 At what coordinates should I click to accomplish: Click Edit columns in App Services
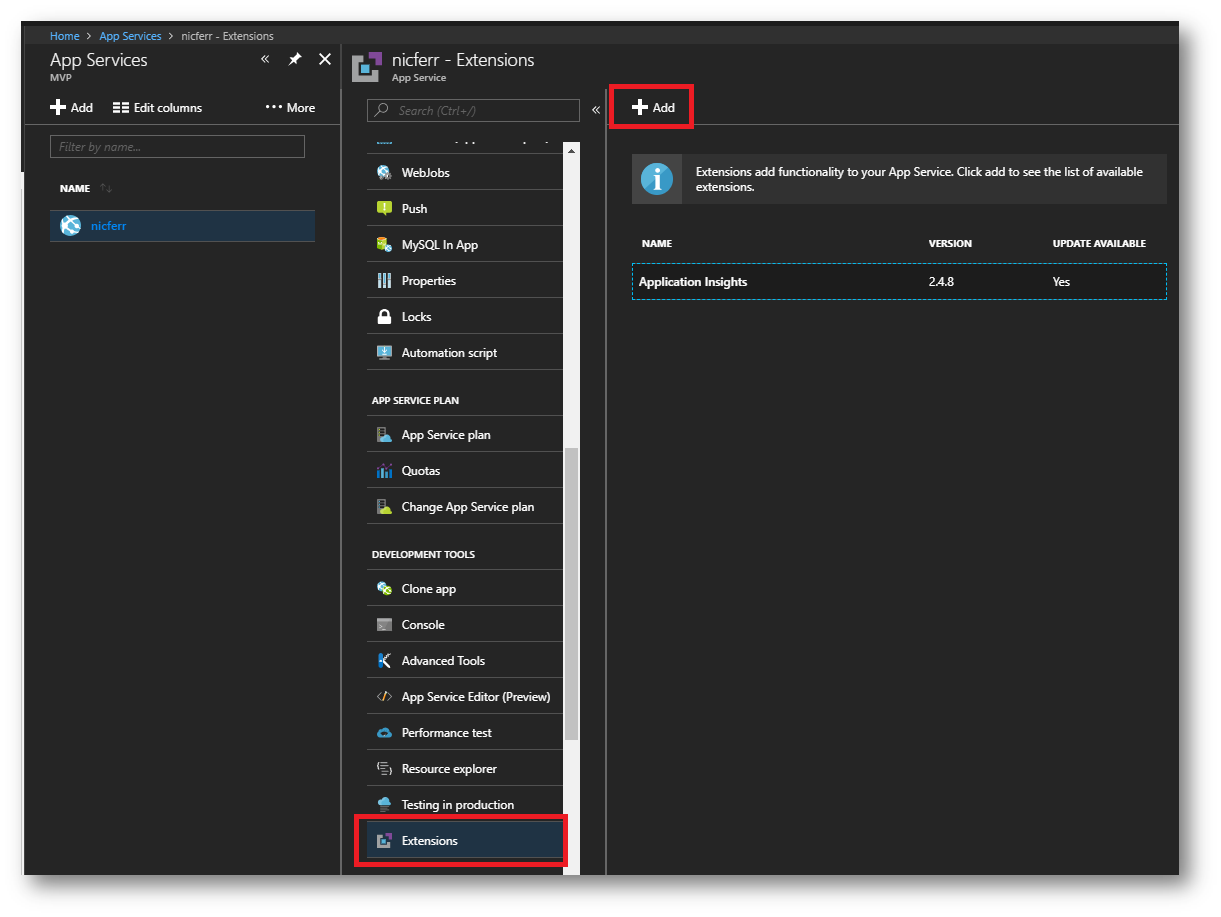[x=157, y=108]
